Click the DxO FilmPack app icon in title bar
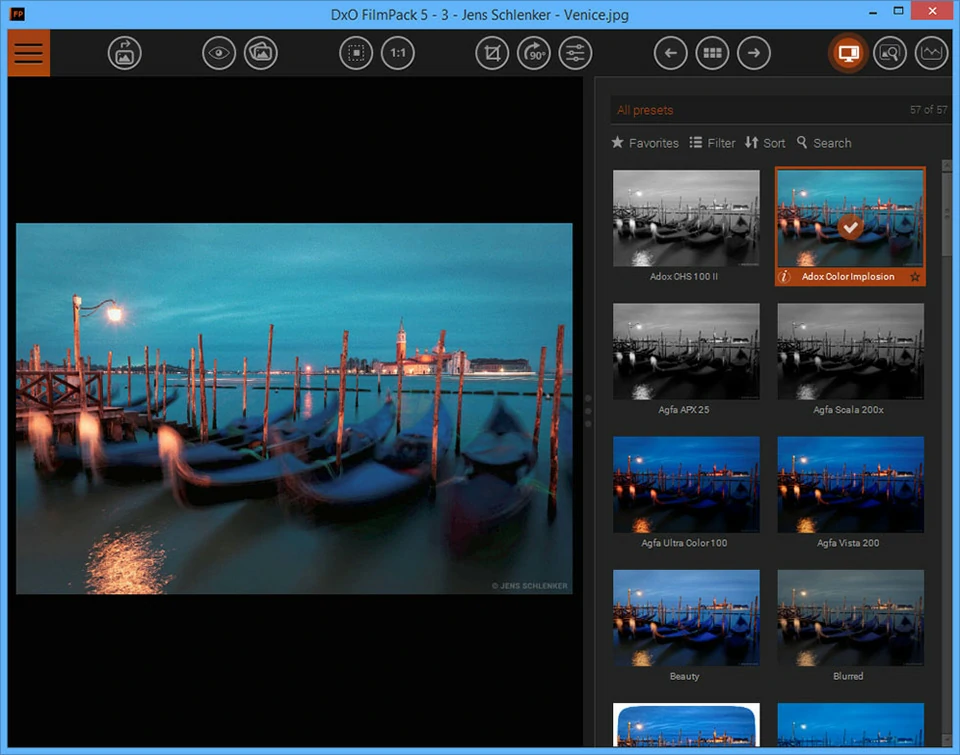Screen dimensions: 960x755 click(17, 13)
